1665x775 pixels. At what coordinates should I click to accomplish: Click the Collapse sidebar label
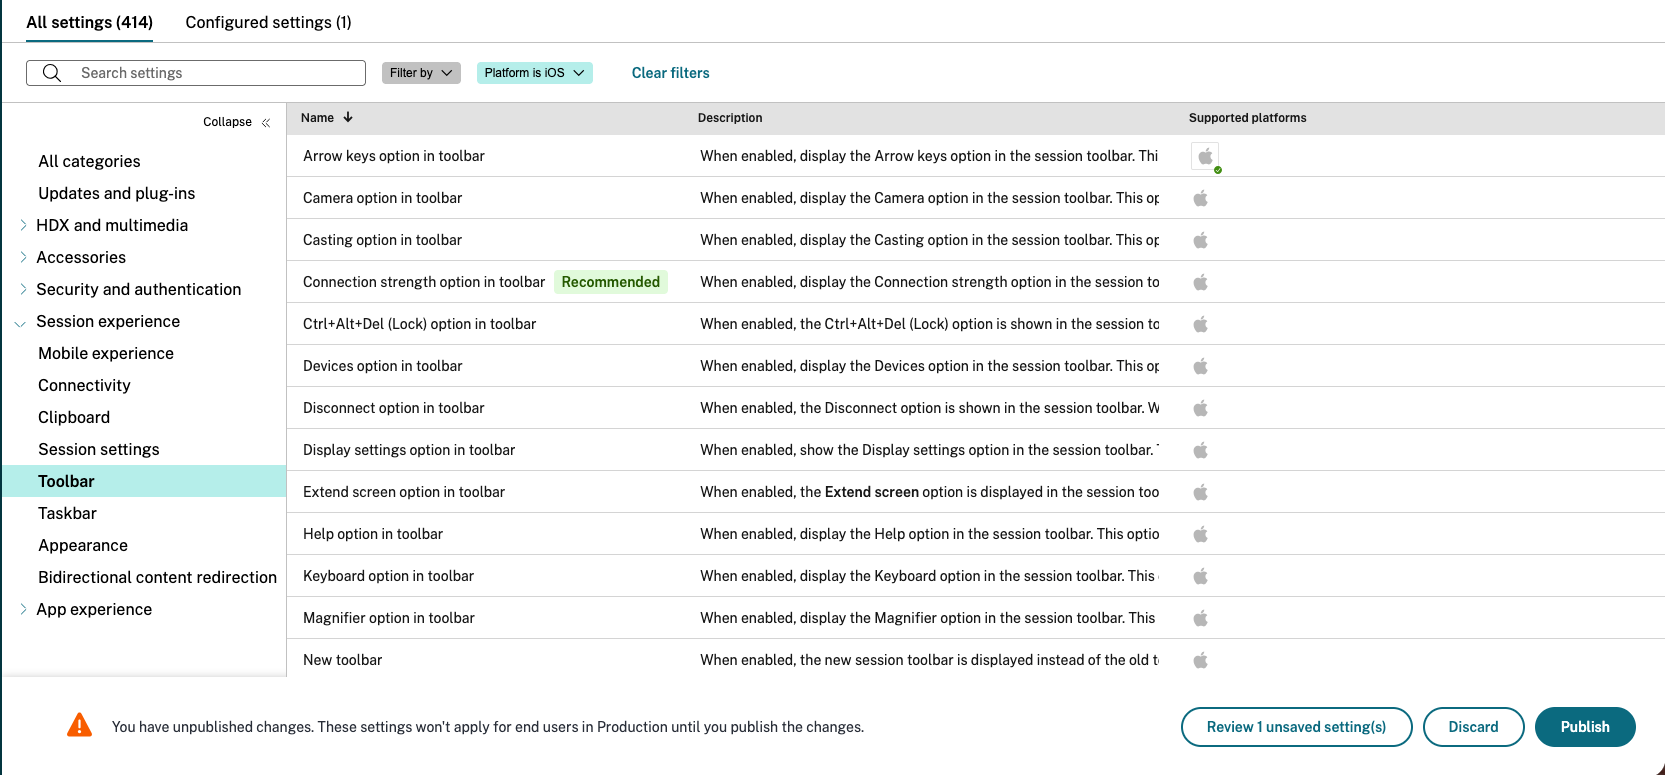click(227, 122)
